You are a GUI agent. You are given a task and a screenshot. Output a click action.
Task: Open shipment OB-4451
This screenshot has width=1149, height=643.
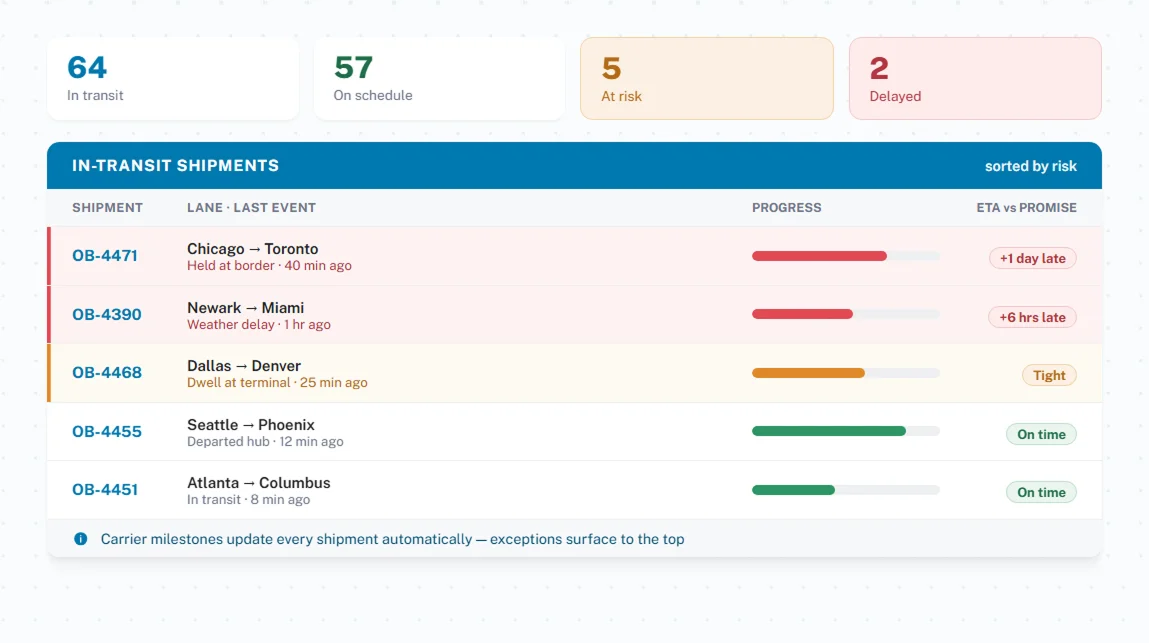pyautogui.click(x=105, y=490)
